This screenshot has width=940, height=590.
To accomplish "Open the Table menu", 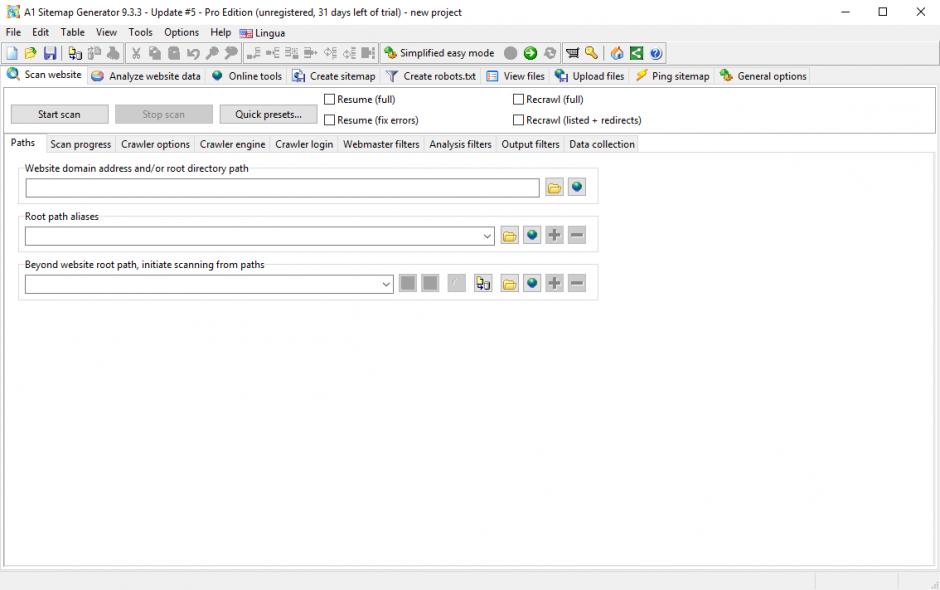I will point(73,32).
